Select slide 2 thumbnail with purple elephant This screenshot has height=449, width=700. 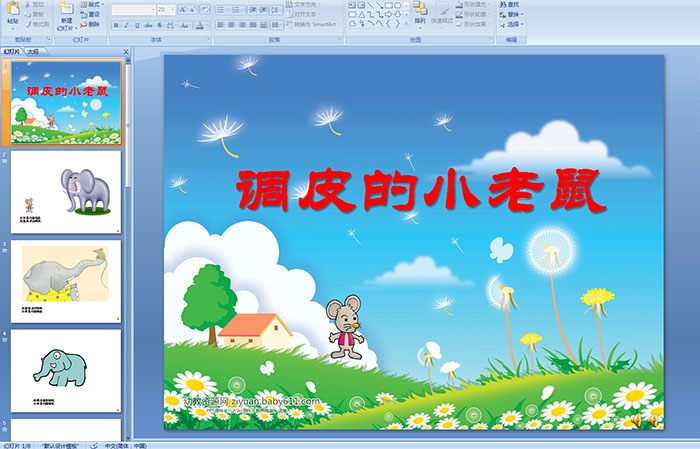(66, 192)
